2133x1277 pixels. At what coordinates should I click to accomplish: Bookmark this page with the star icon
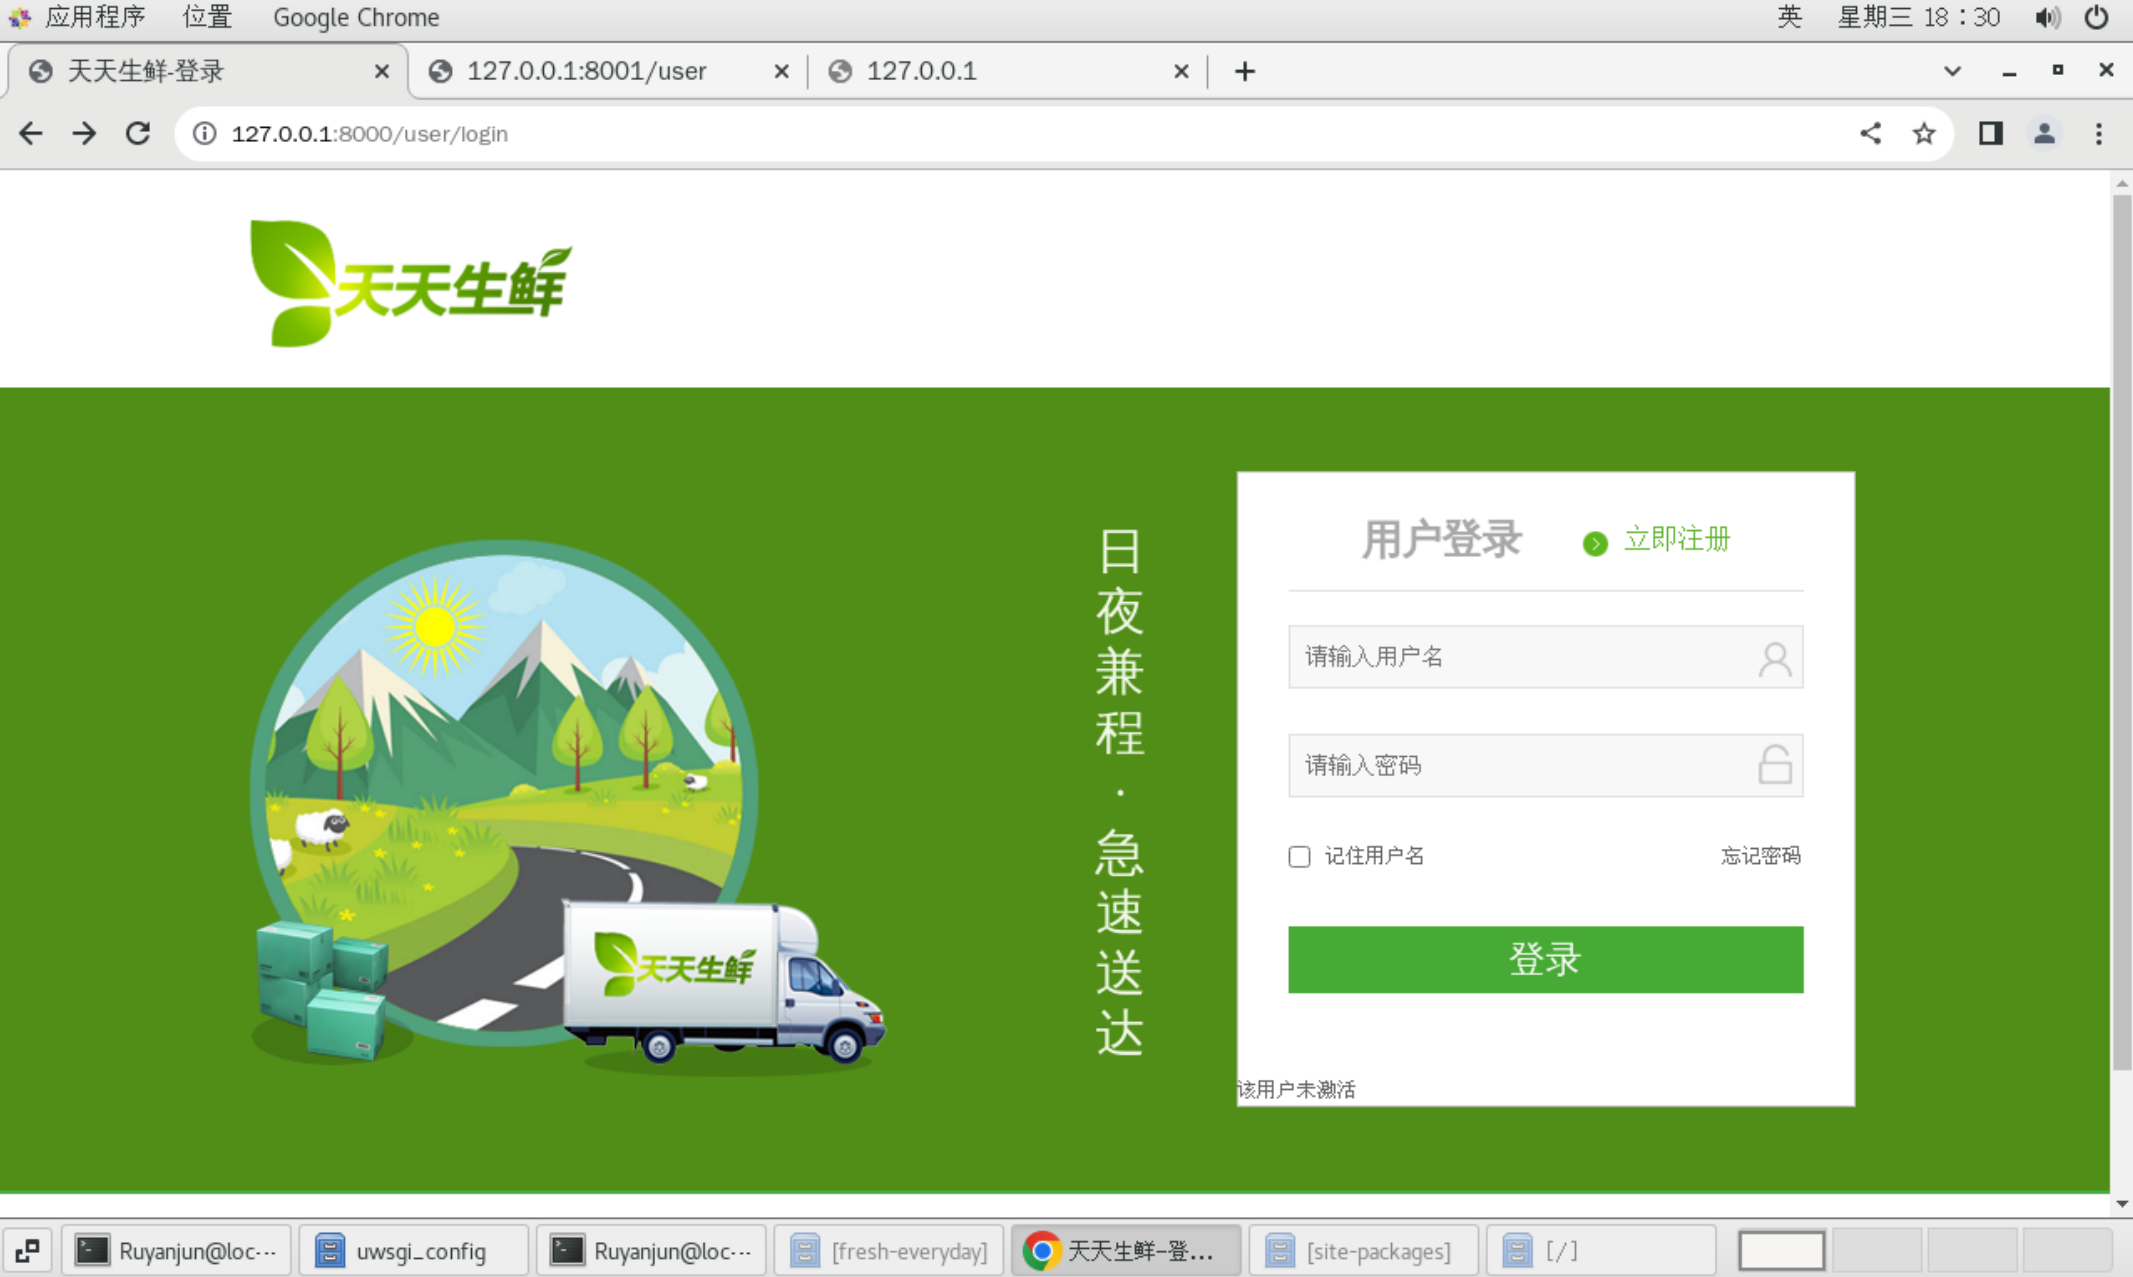[1924, 132]
